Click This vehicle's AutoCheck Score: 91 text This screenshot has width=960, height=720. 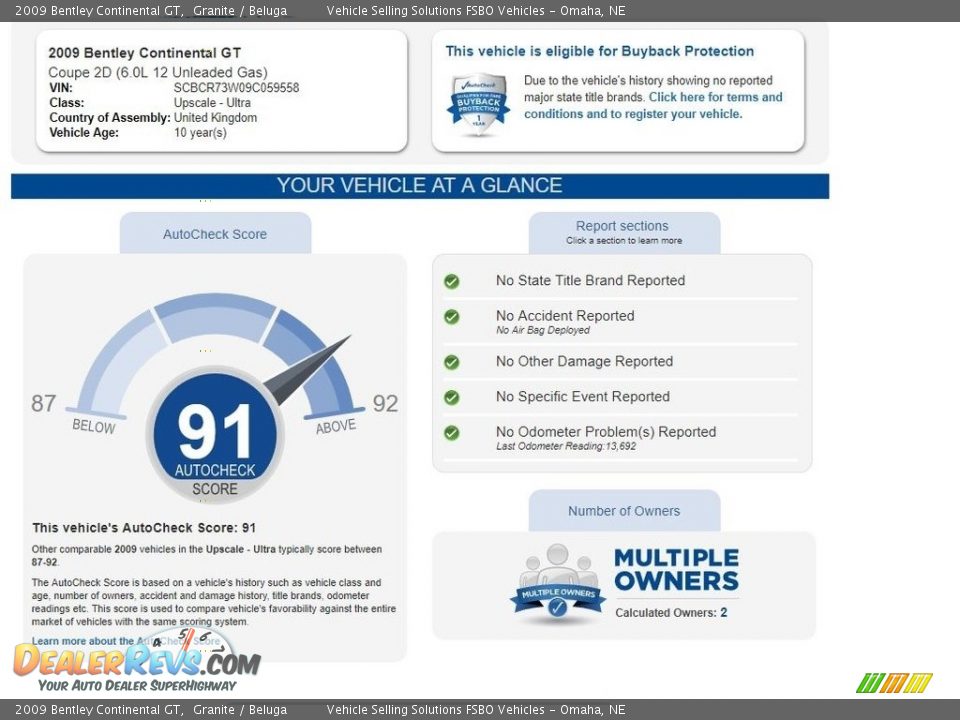coord(144,528)
